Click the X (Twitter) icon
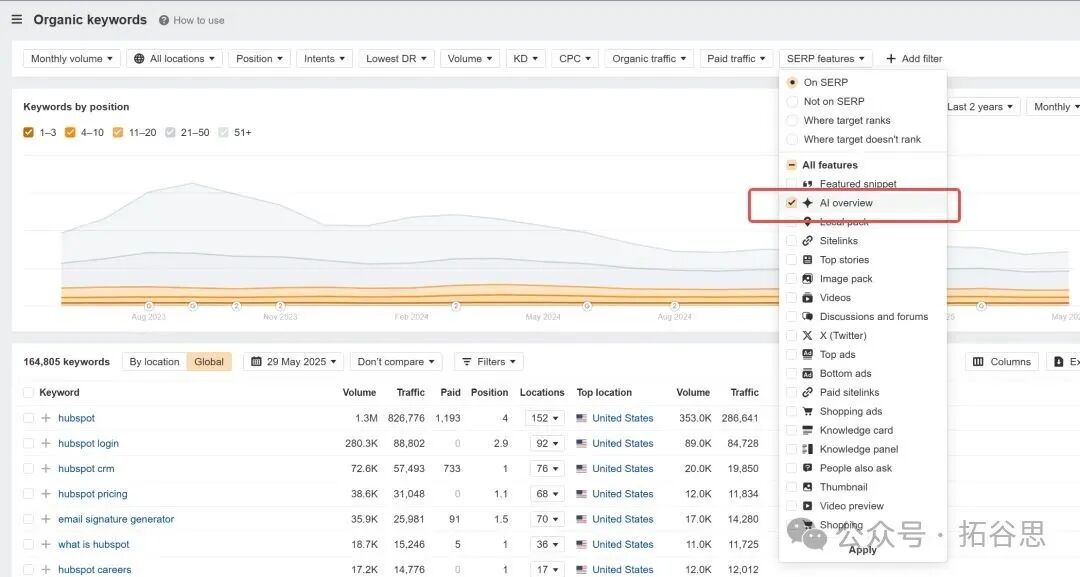The image size is (1080, 577). click(807, 335)
